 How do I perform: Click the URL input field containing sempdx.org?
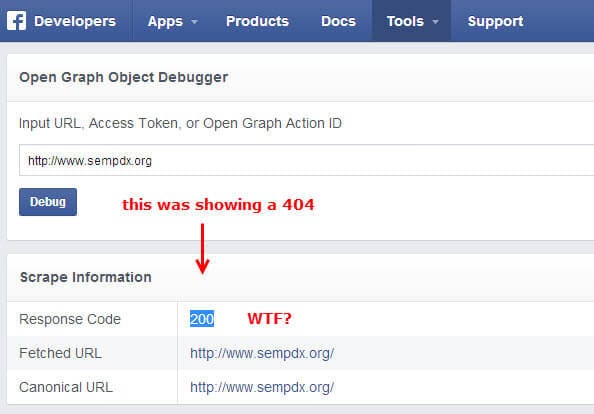click(x=306, y=160)
